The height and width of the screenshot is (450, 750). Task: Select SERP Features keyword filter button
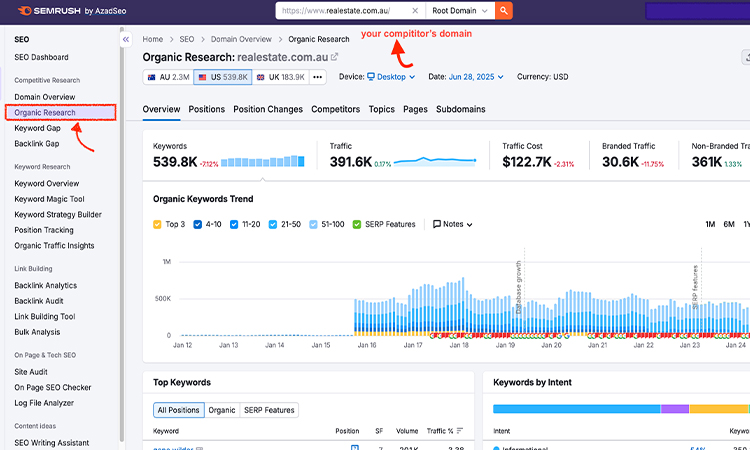tap(269, 410)
